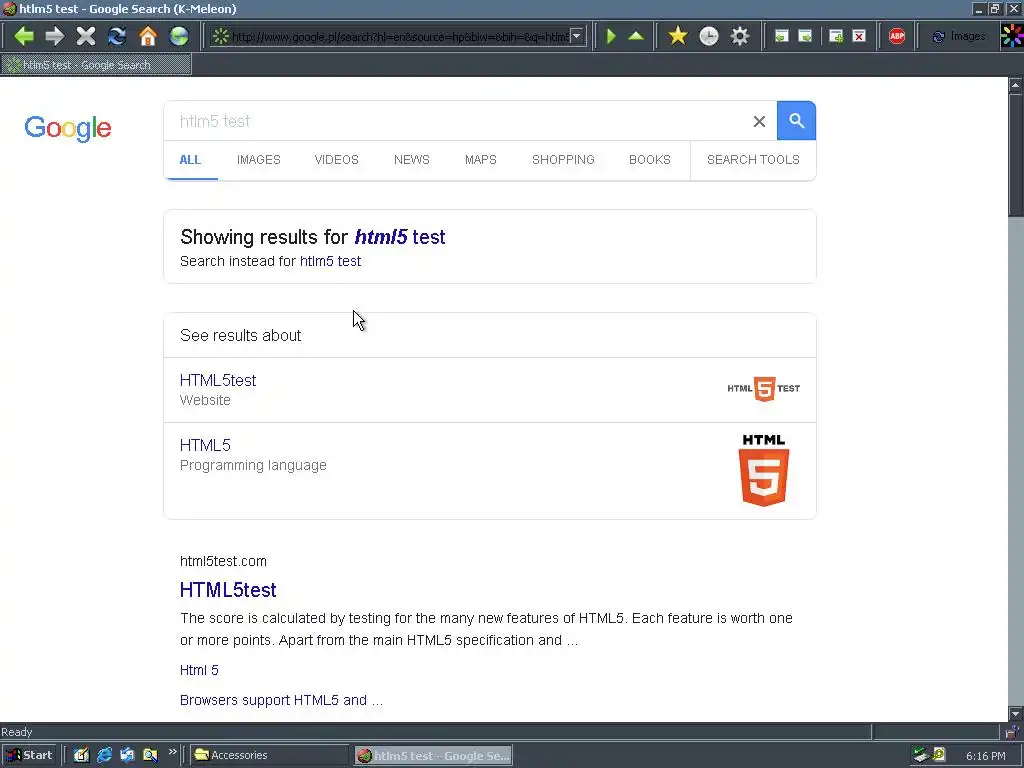Go back with the green left arrow

[24, 36]
